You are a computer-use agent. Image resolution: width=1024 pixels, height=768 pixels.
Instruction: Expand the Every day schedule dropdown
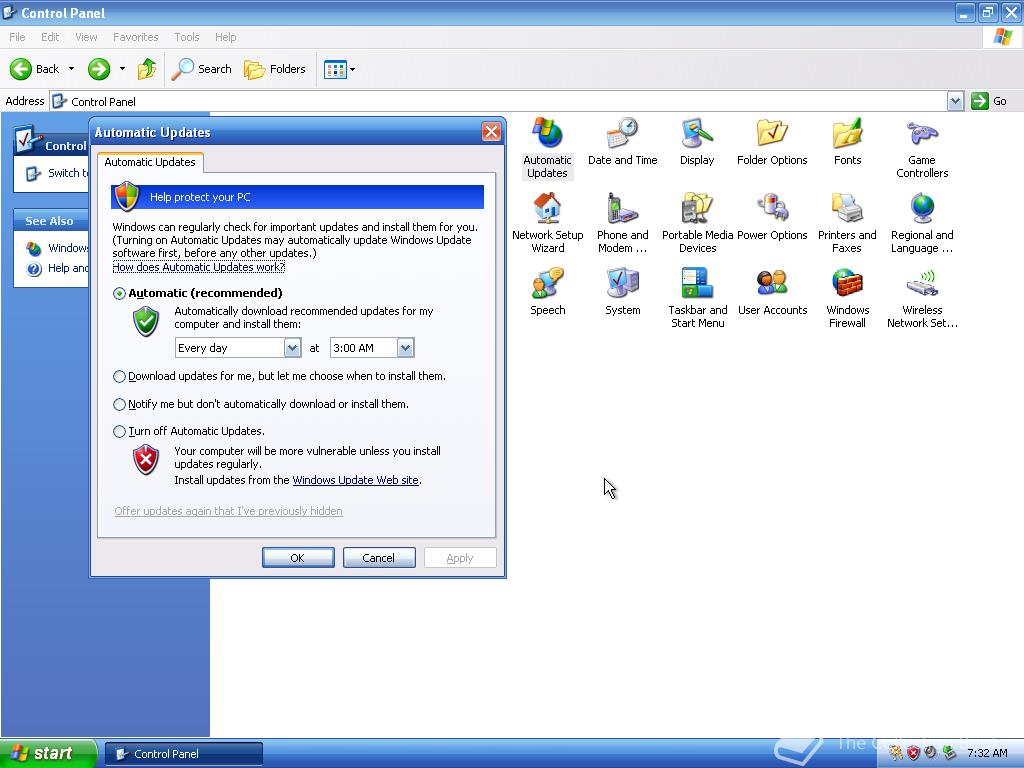(293, 348)
